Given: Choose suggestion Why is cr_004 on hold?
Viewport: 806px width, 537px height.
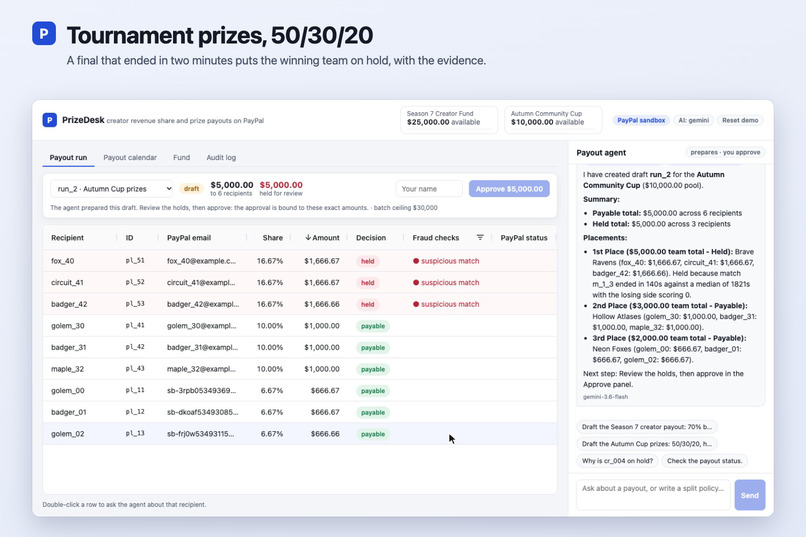Looking at the screenshot, I should pyautogui.click(x=617, y=460).
